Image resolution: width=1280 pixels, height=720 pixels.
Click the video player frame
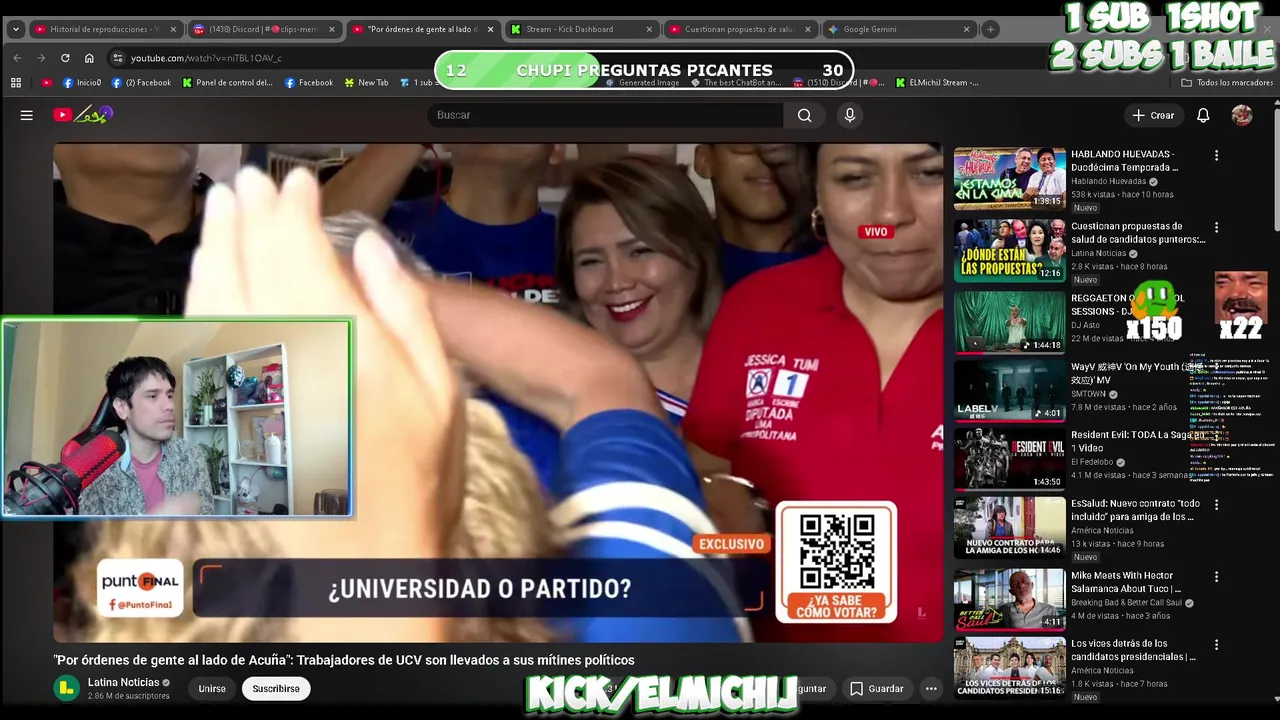498,392
